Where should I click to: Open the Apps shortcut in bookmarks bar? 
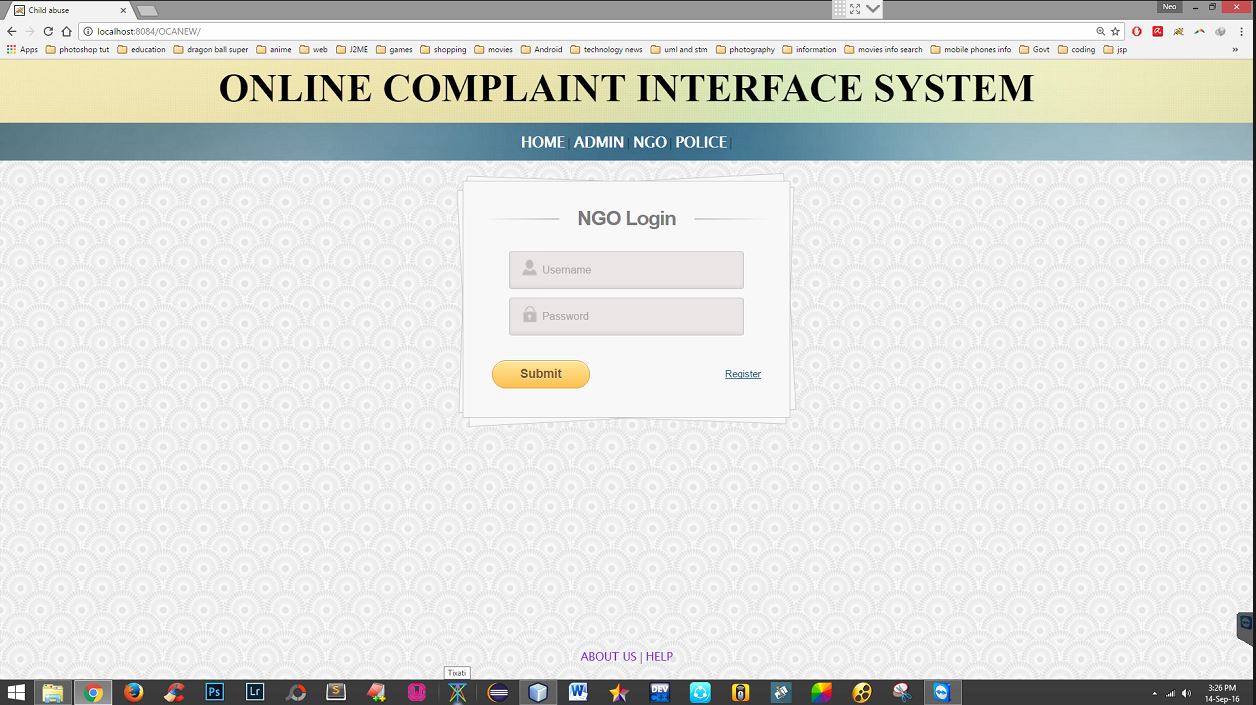[22, 49]
